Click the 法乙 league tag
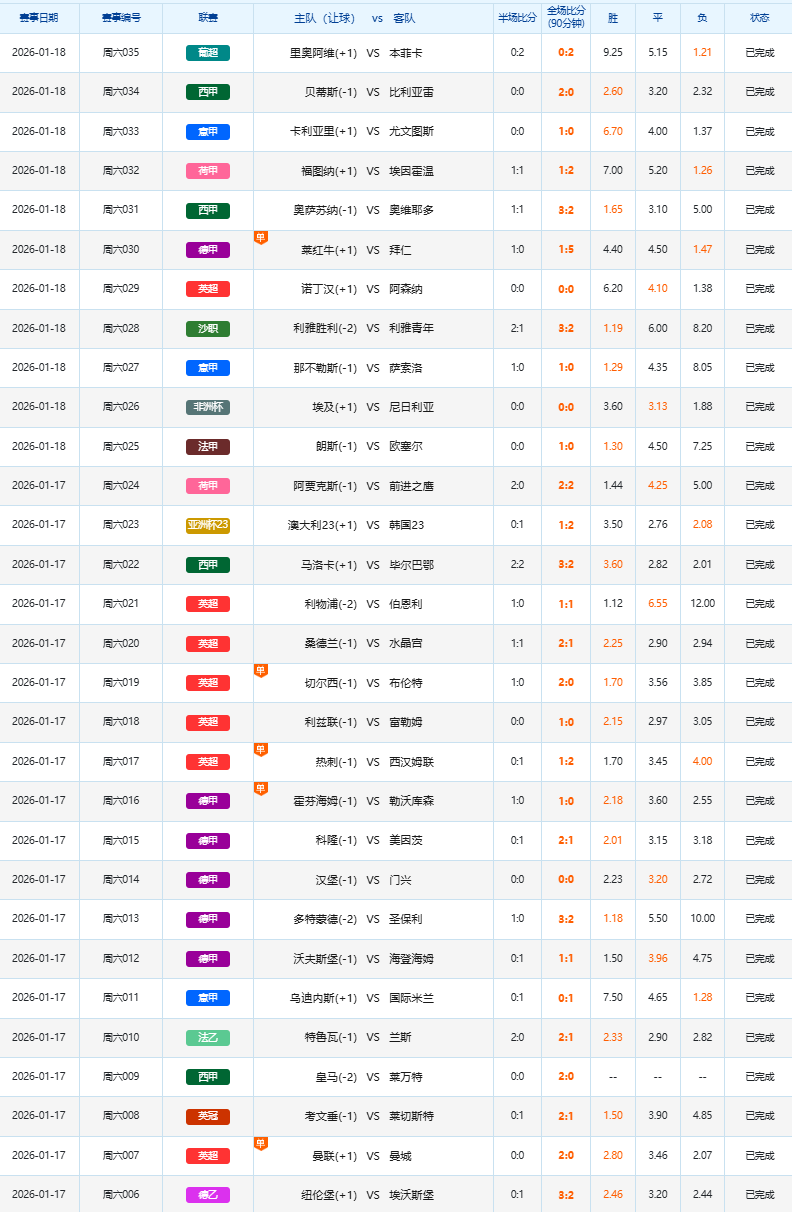This screenshot has width=792, height=1212. tap(208, 1037)
